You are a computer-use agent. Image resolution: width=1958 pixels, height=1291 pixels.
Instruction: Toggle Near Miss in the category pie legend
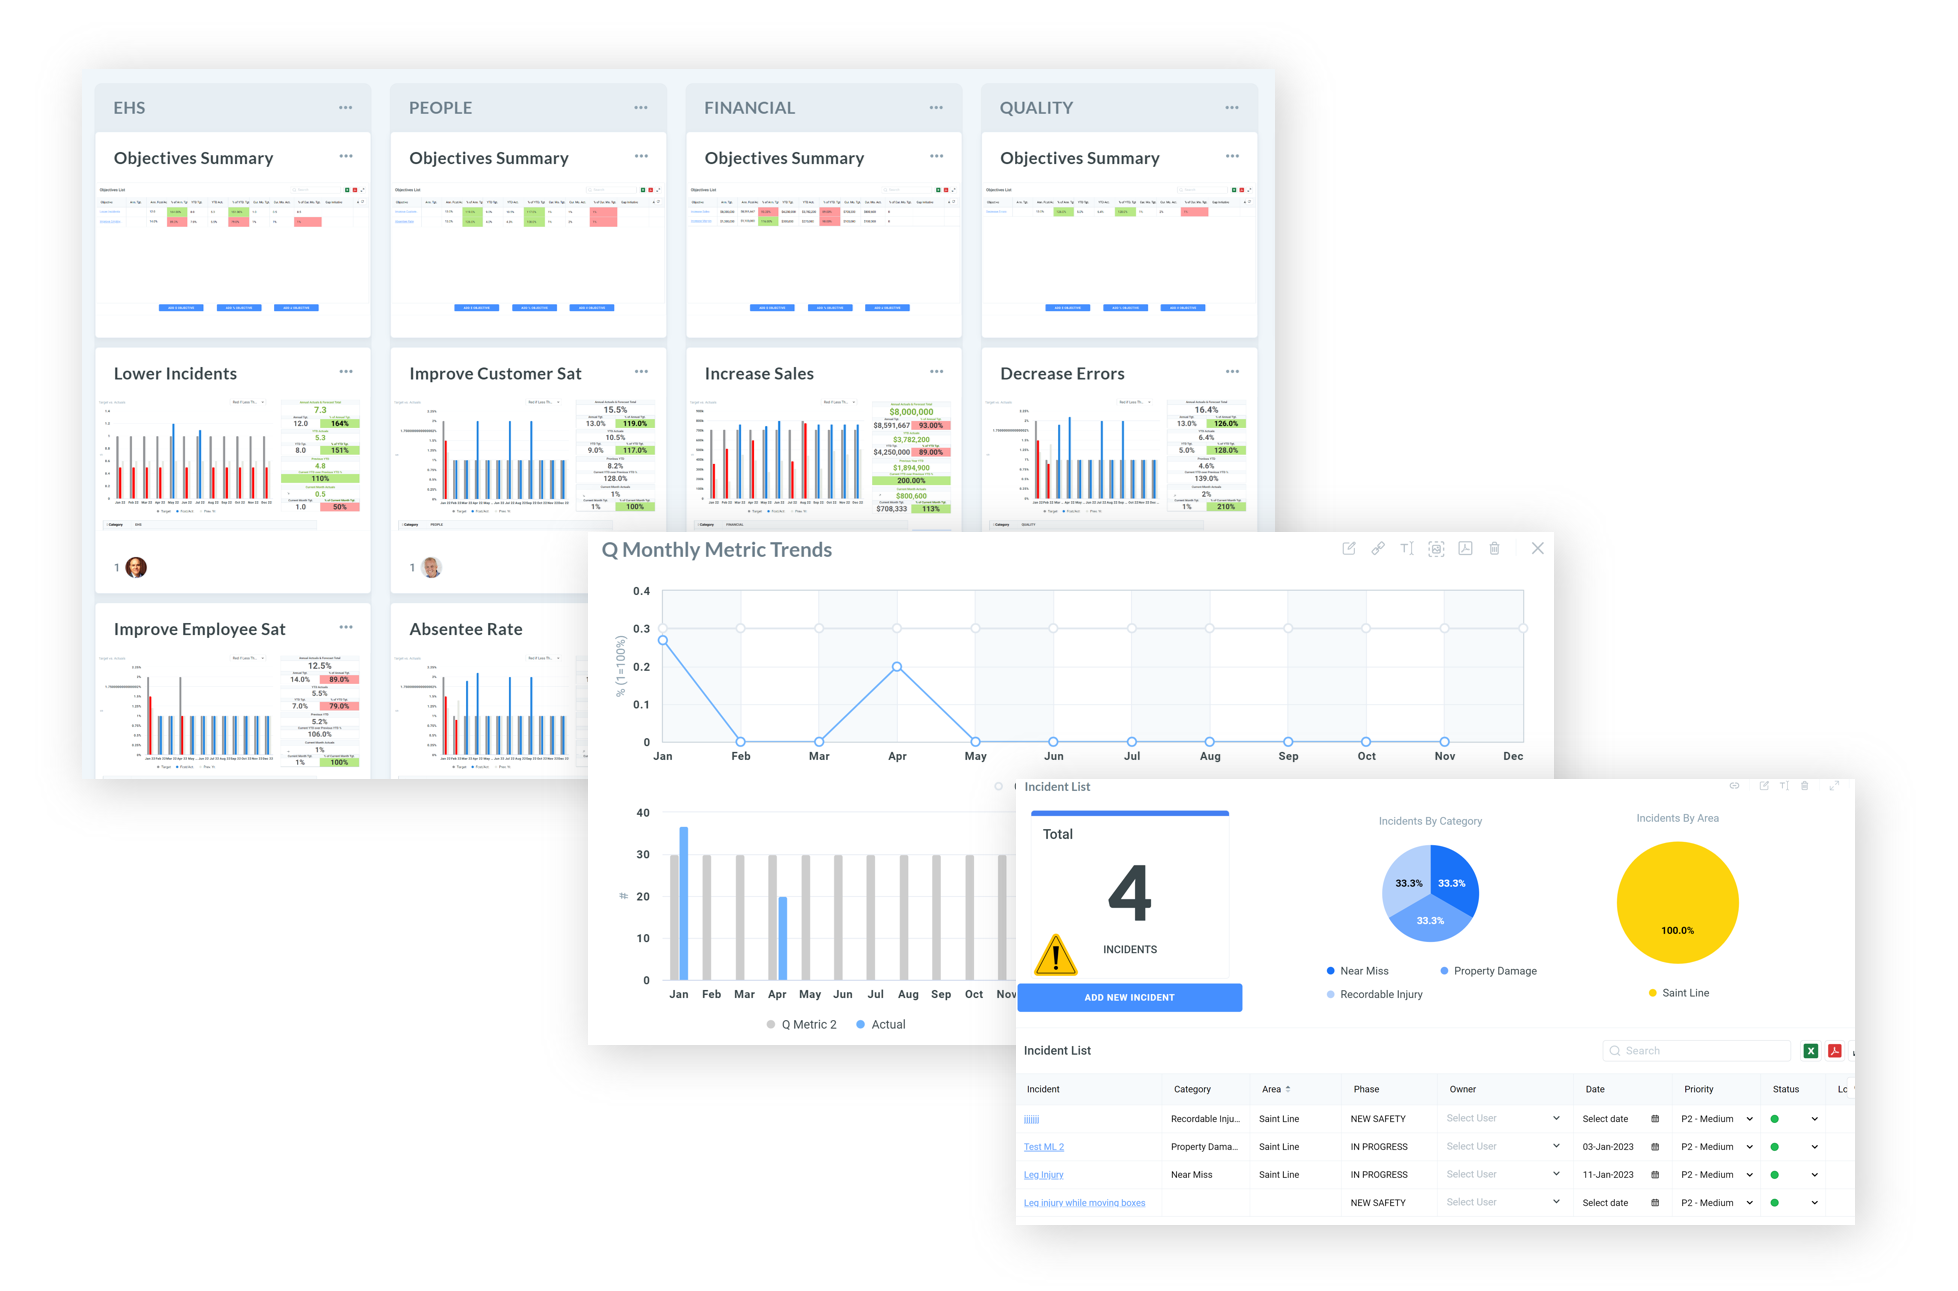point(1357,971)
